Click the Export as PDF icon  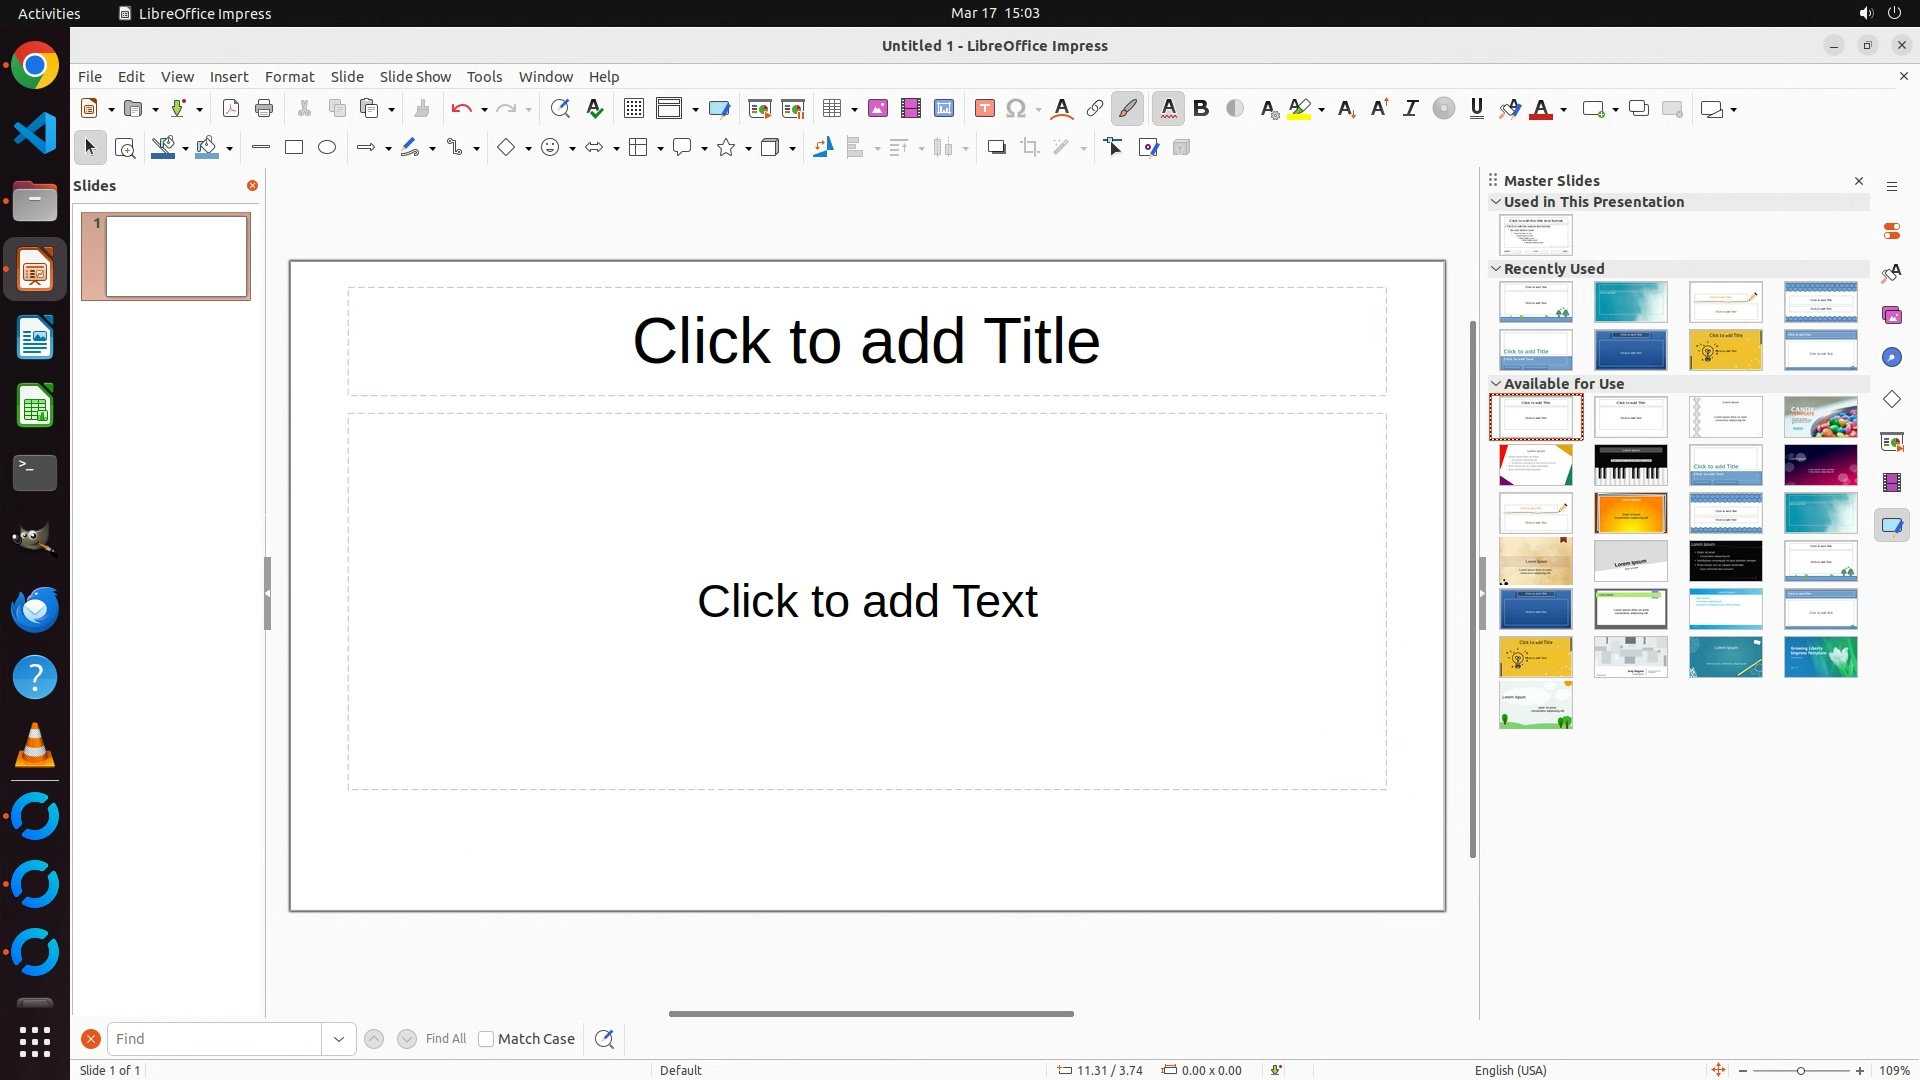point(231,109)
